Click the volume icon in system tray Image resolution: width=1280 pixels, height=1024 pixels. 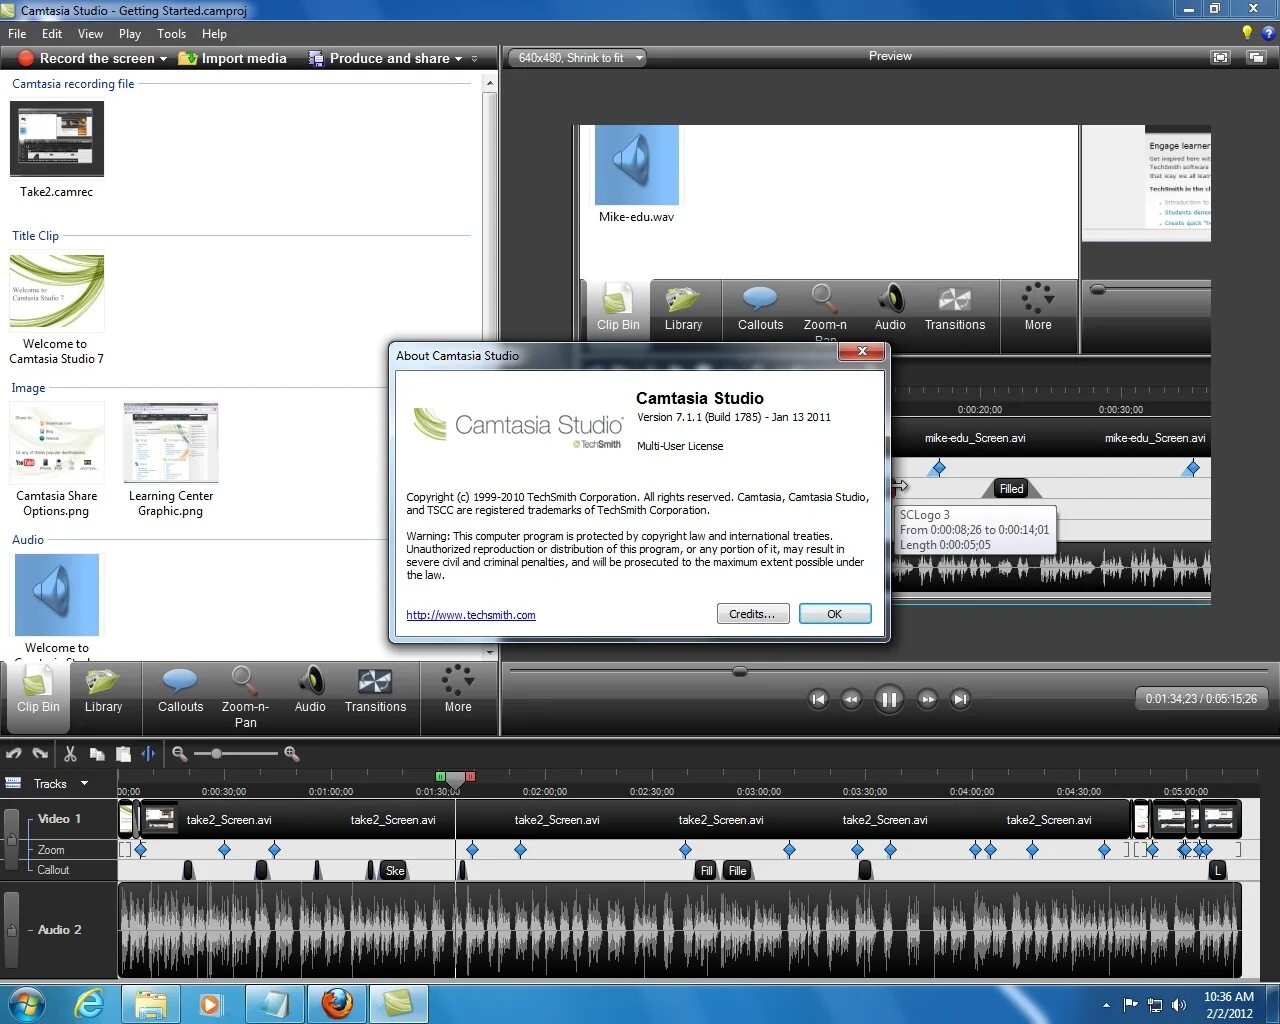[1179, 1005]
